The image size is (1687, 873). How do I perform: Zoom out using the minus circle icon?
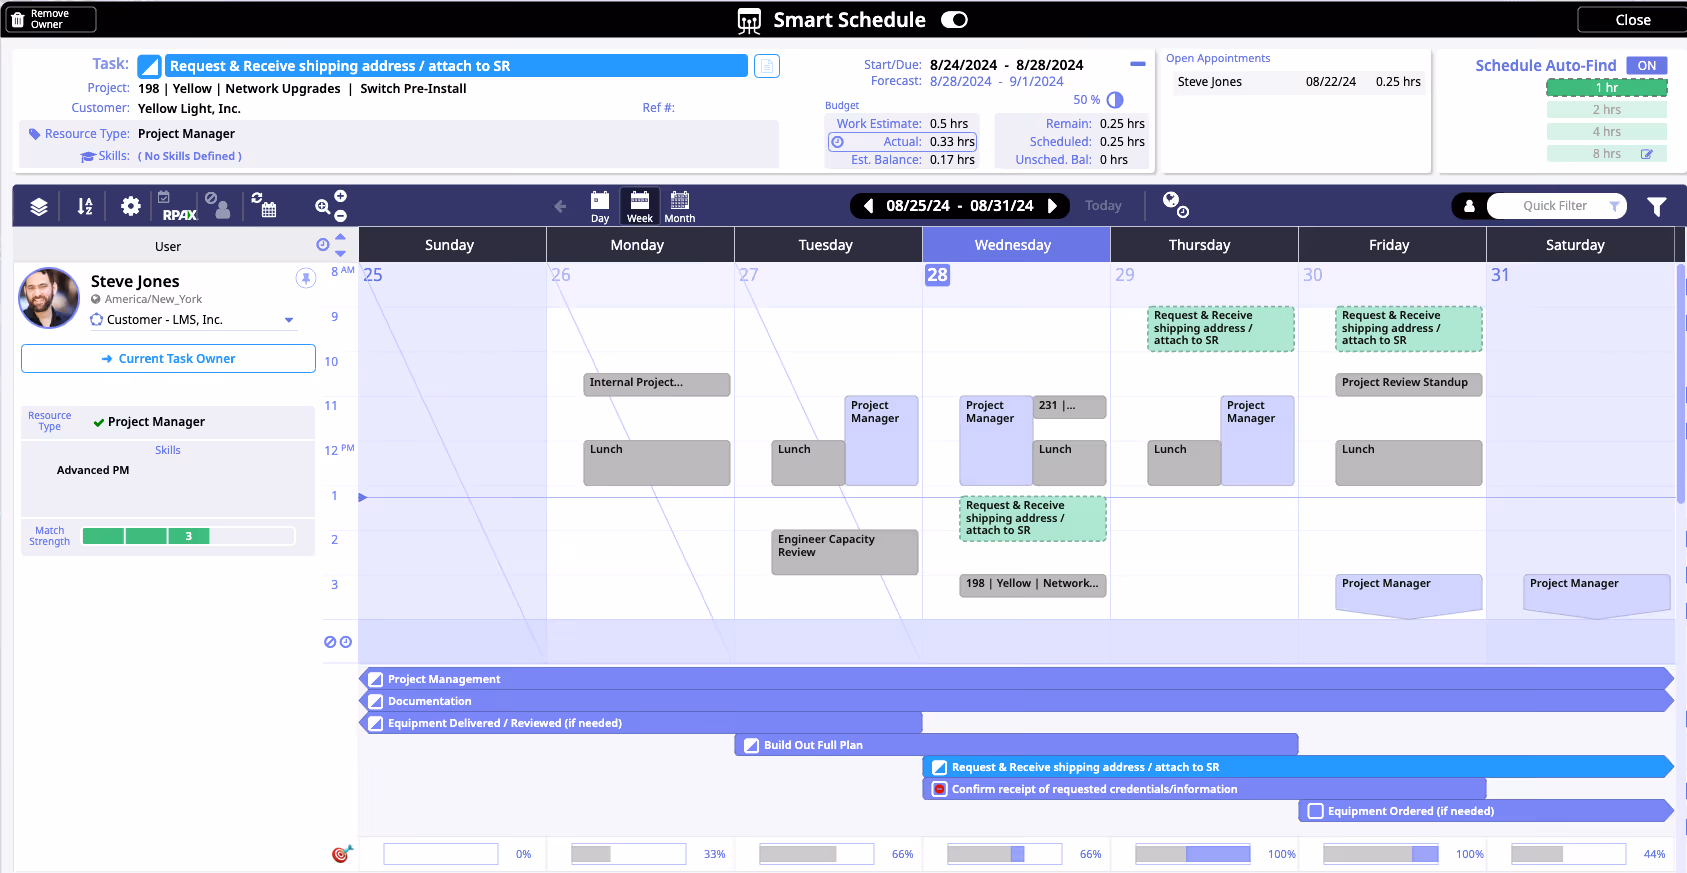tap(341, 216)
